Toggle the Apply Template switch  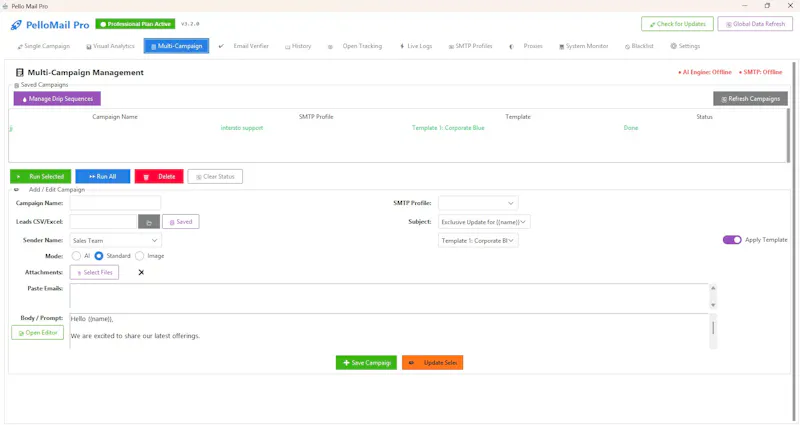(732, 240)
